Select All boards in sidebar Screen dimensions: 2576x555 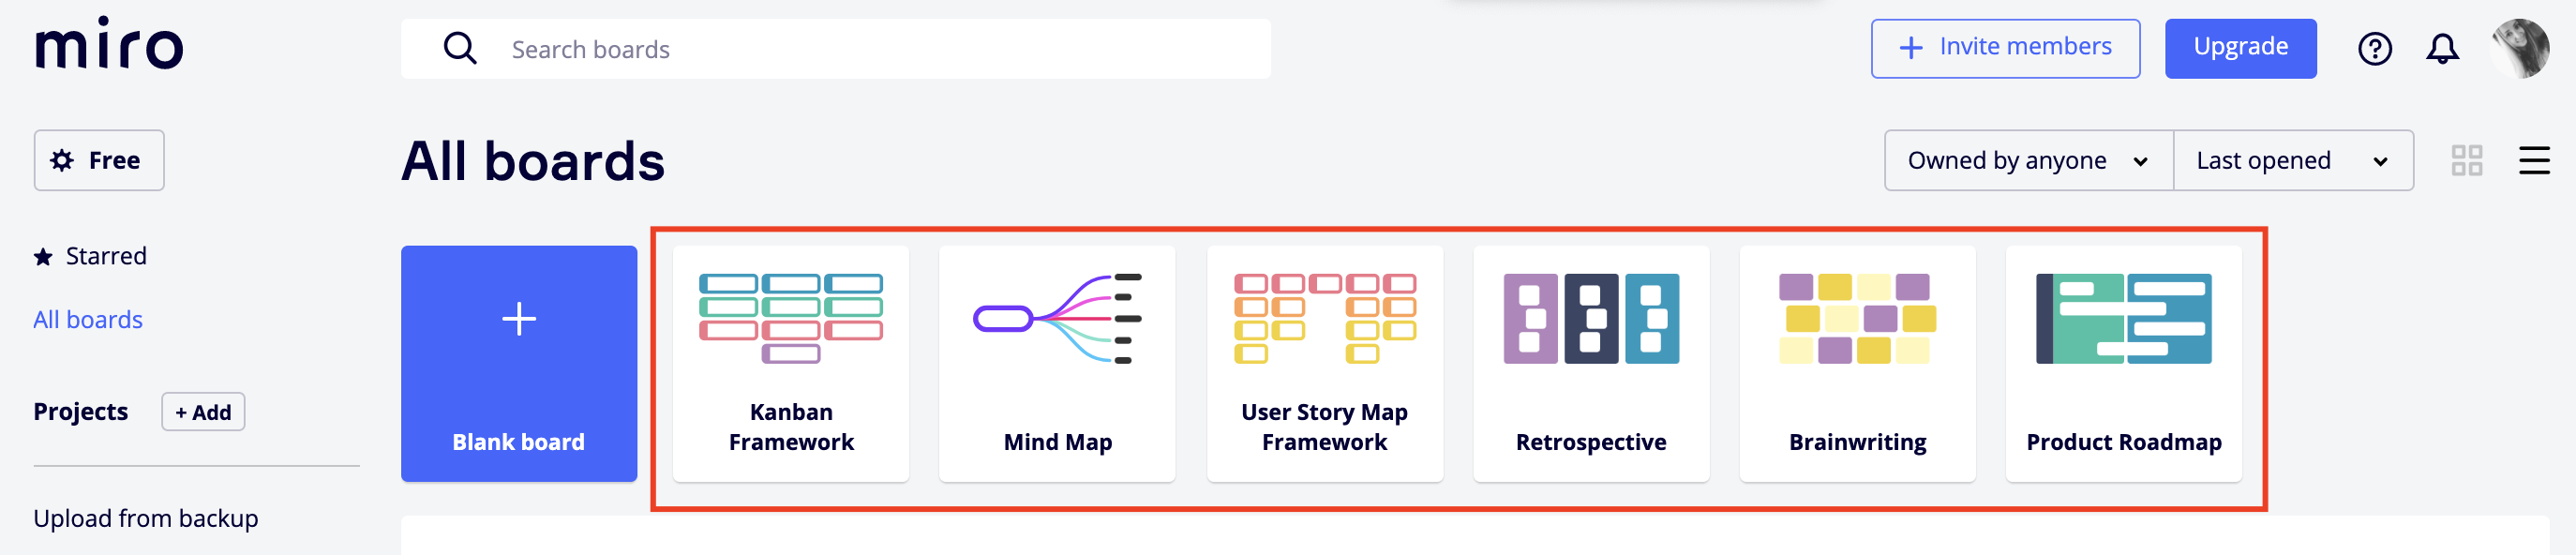[x=88, y=319]
